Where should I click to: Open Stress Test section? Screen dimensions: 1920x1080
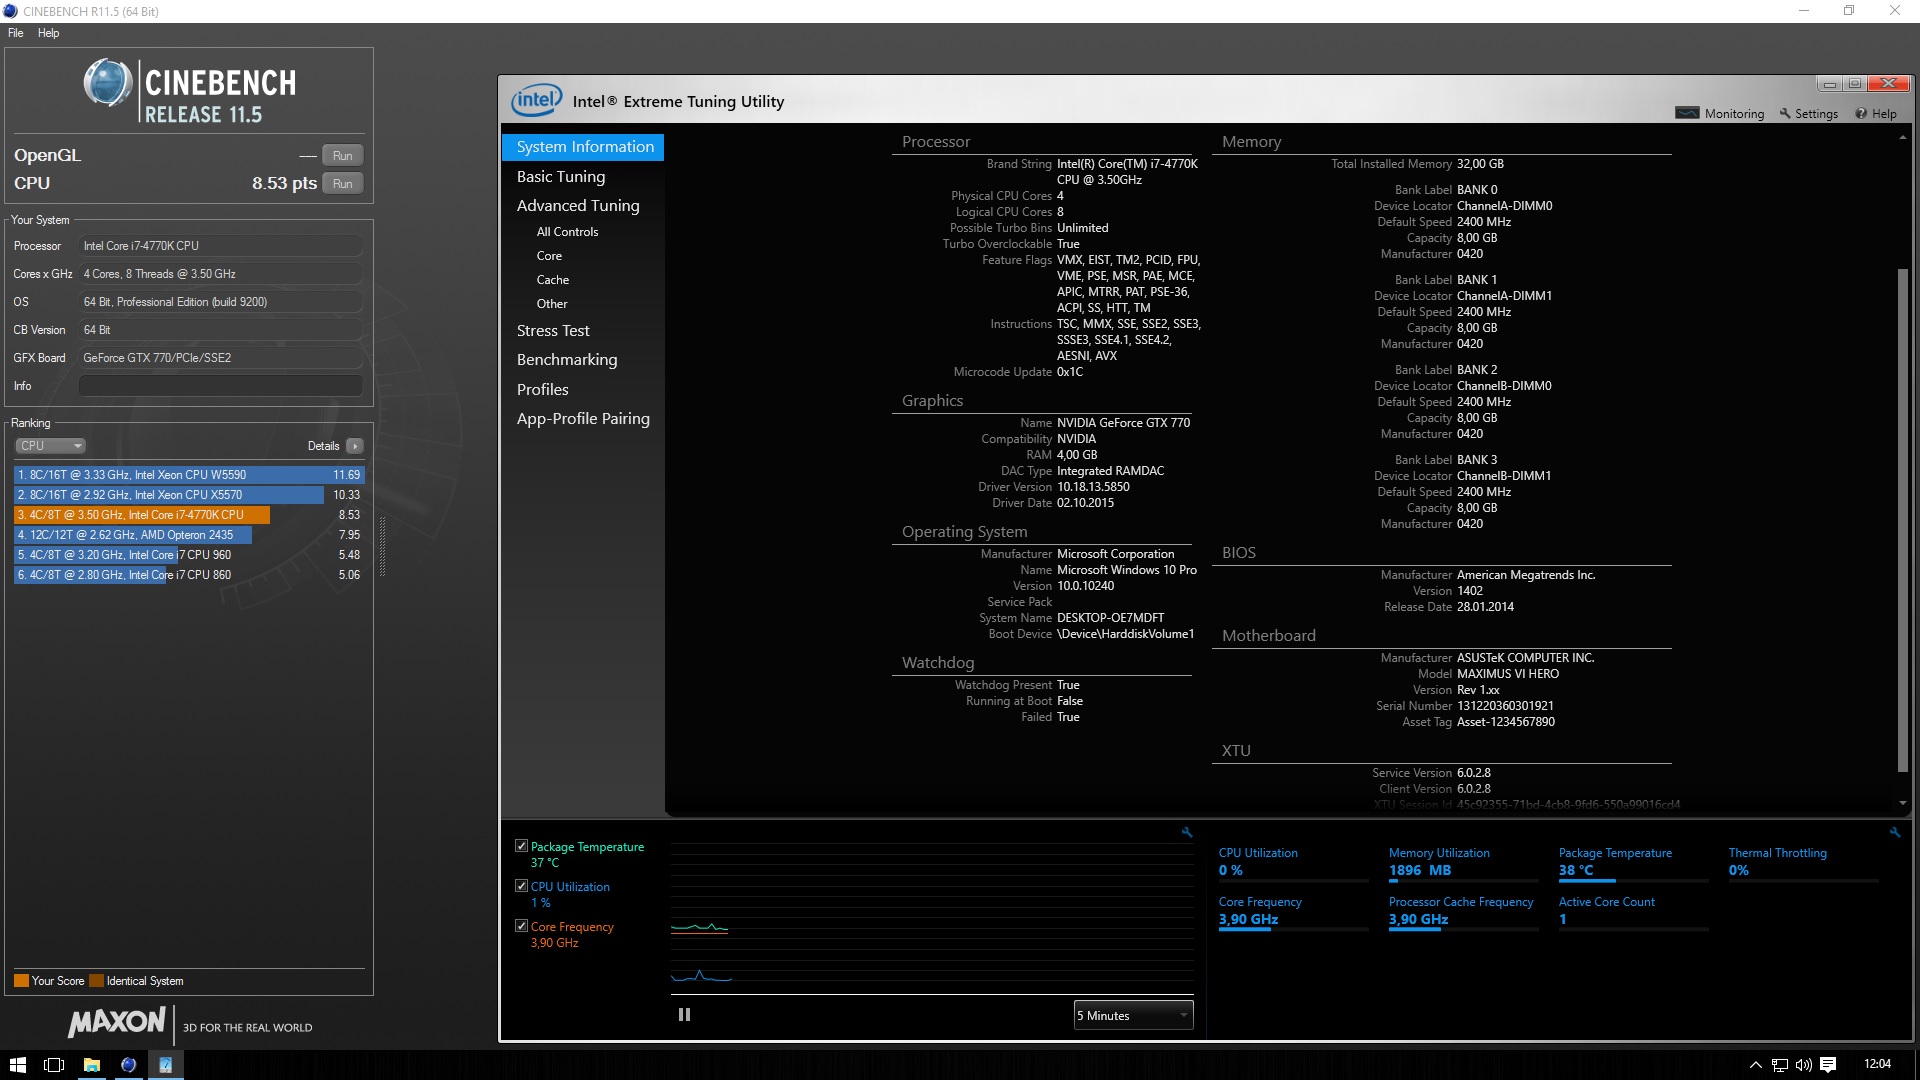[x=553, y=331]
